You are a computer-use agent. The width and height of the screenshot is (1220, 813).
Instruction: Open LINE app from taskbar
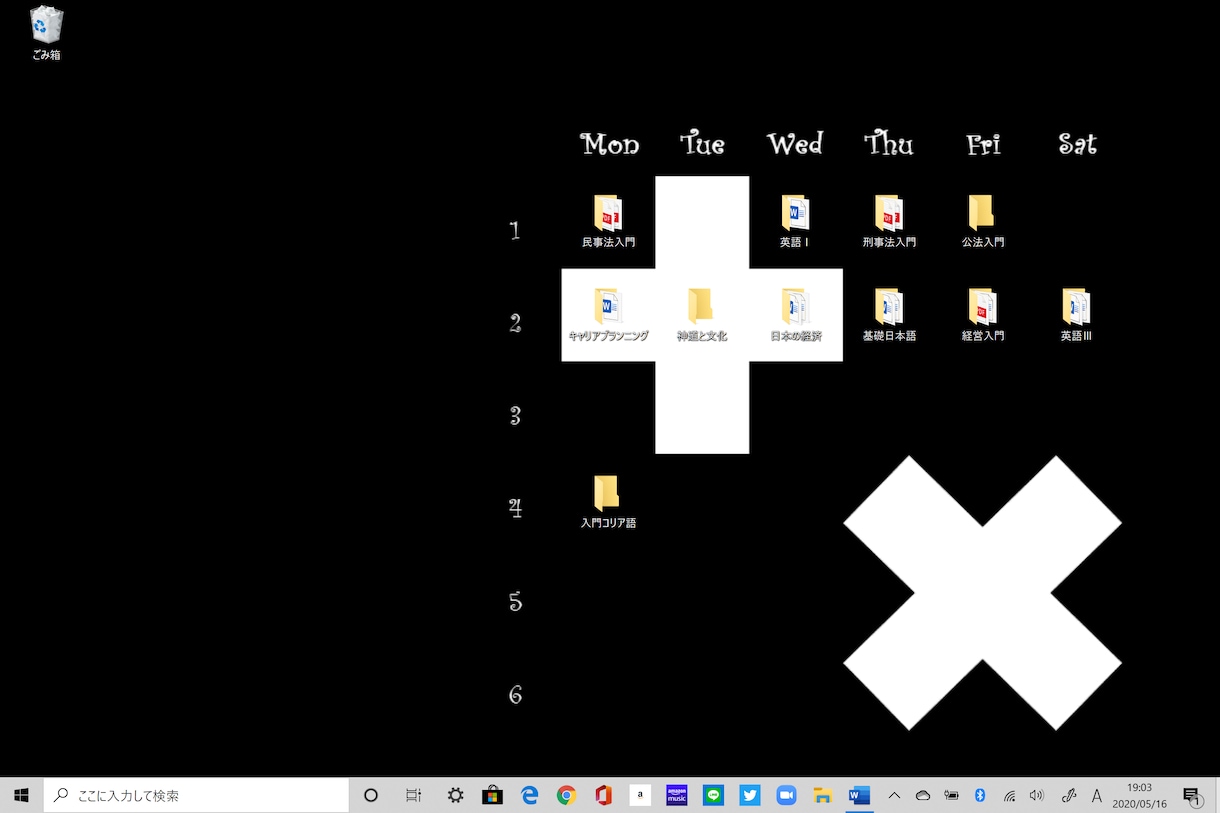tap(713, 795)
